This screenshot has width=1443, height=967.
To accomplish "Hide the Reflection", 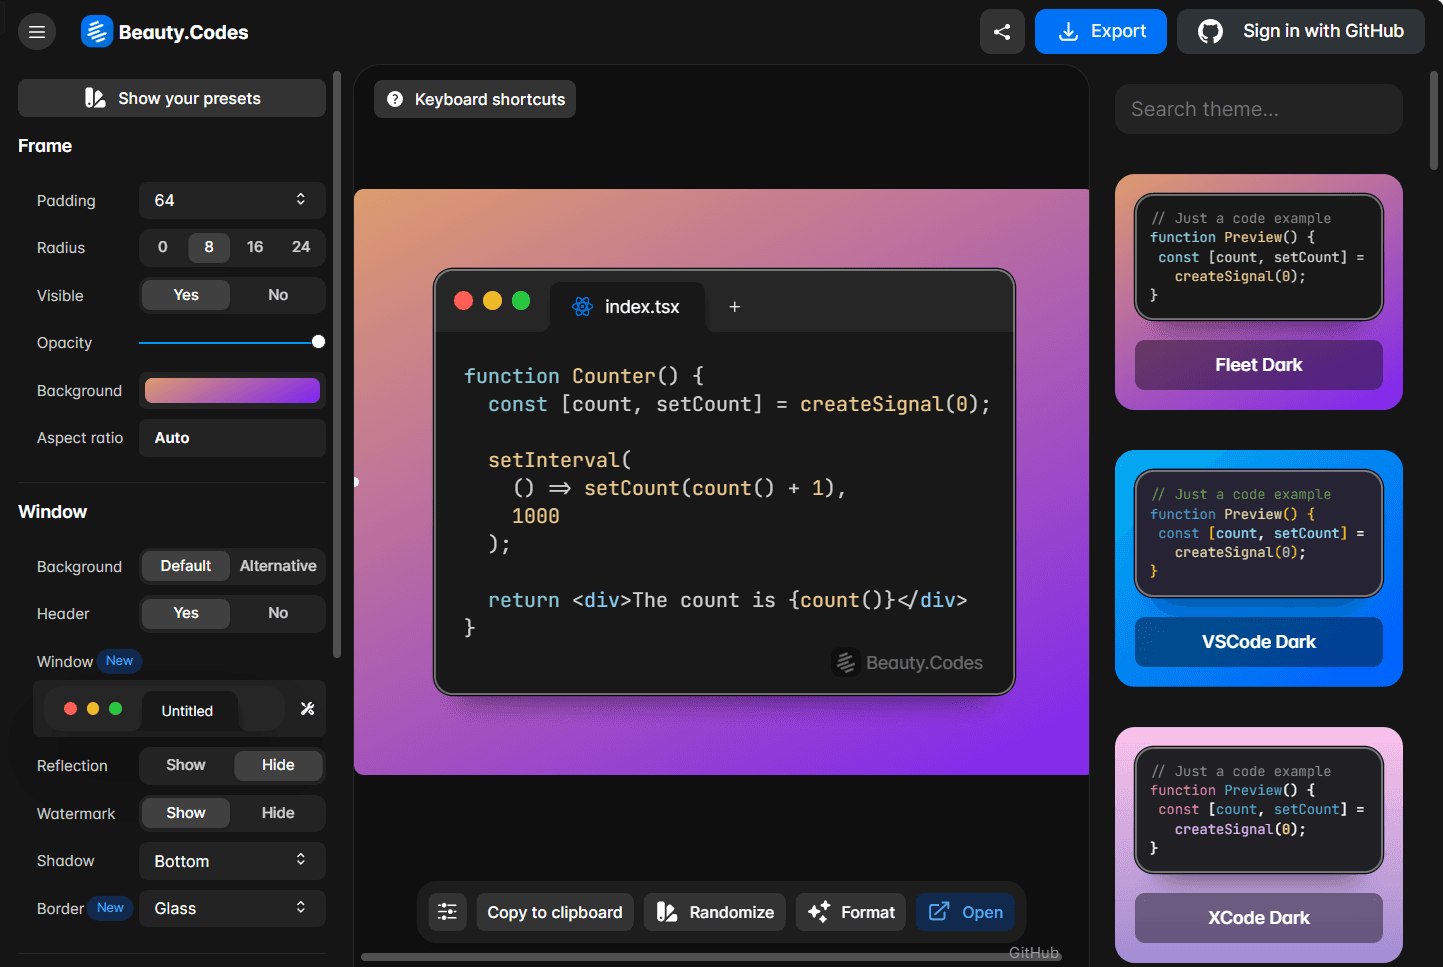I will tap(278, 765).
